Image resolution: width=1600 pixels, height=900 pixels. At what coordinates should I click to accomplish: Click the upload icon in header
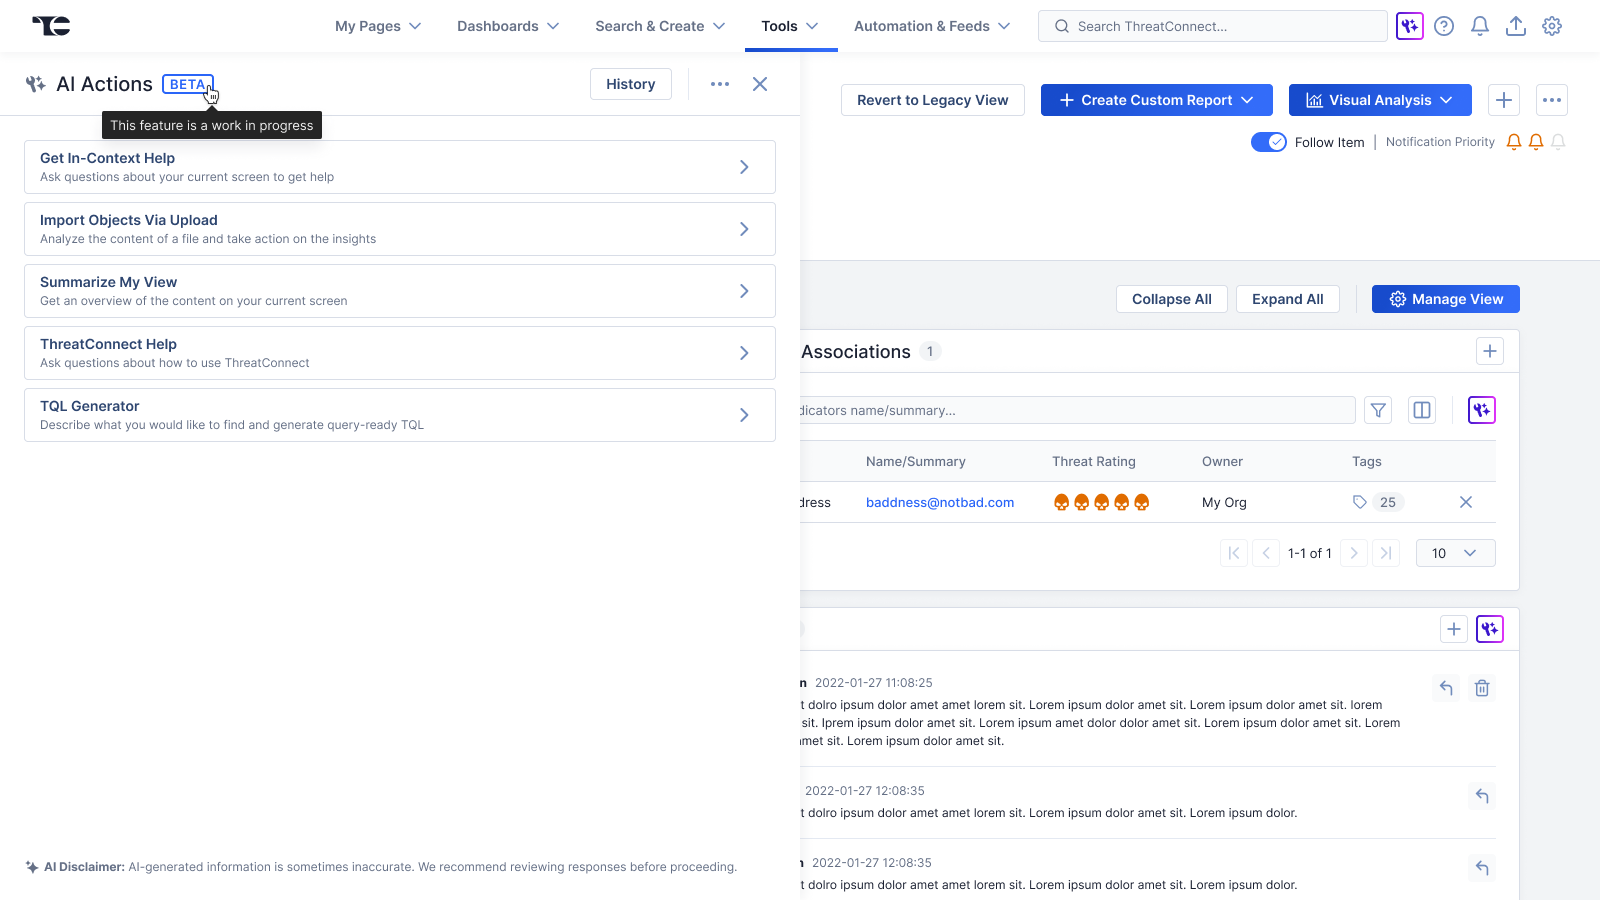1515,26
